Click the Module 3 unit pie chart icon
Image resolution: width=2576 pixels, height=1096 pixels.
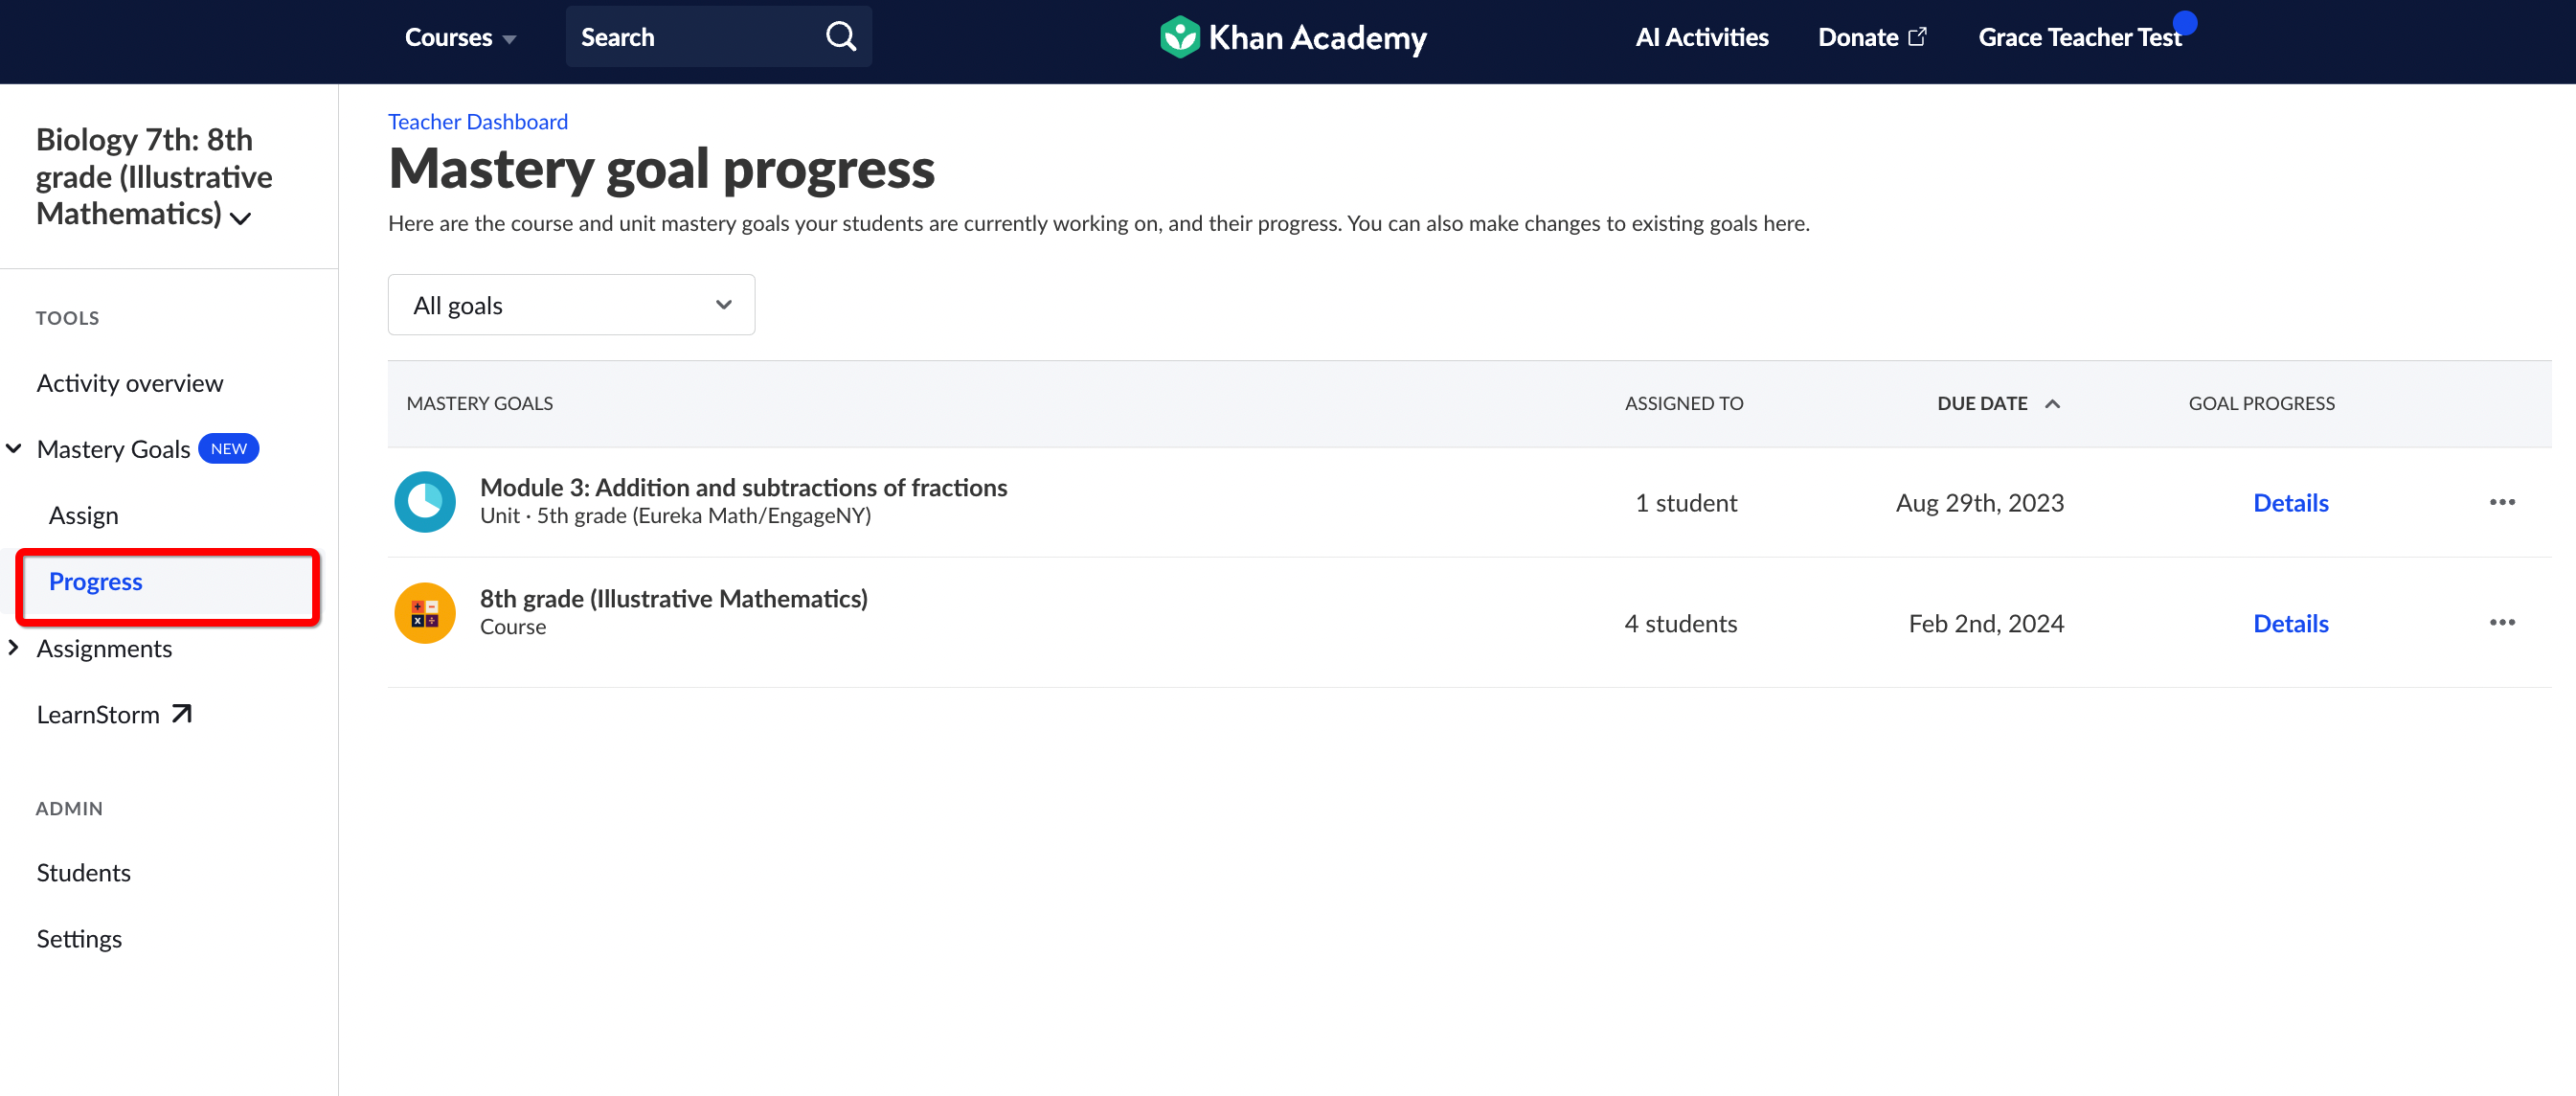(x=424, y=501)
